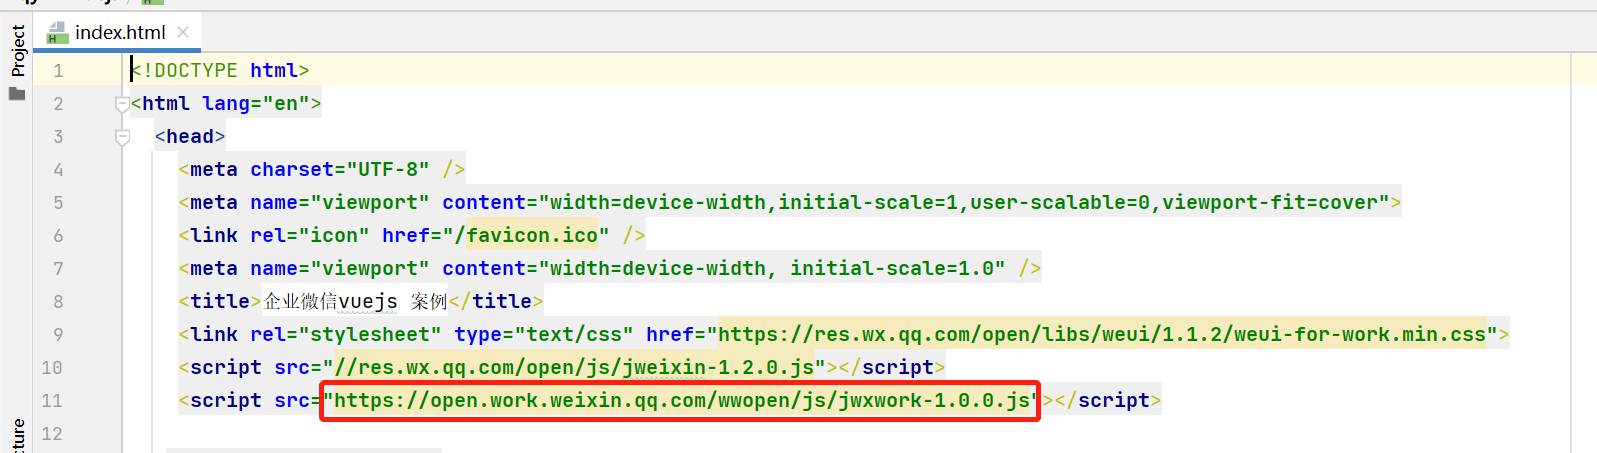Click the rel="stylesheet" attribute
1597x453 pixels.
pyautogui.click(x=346, y=335)
